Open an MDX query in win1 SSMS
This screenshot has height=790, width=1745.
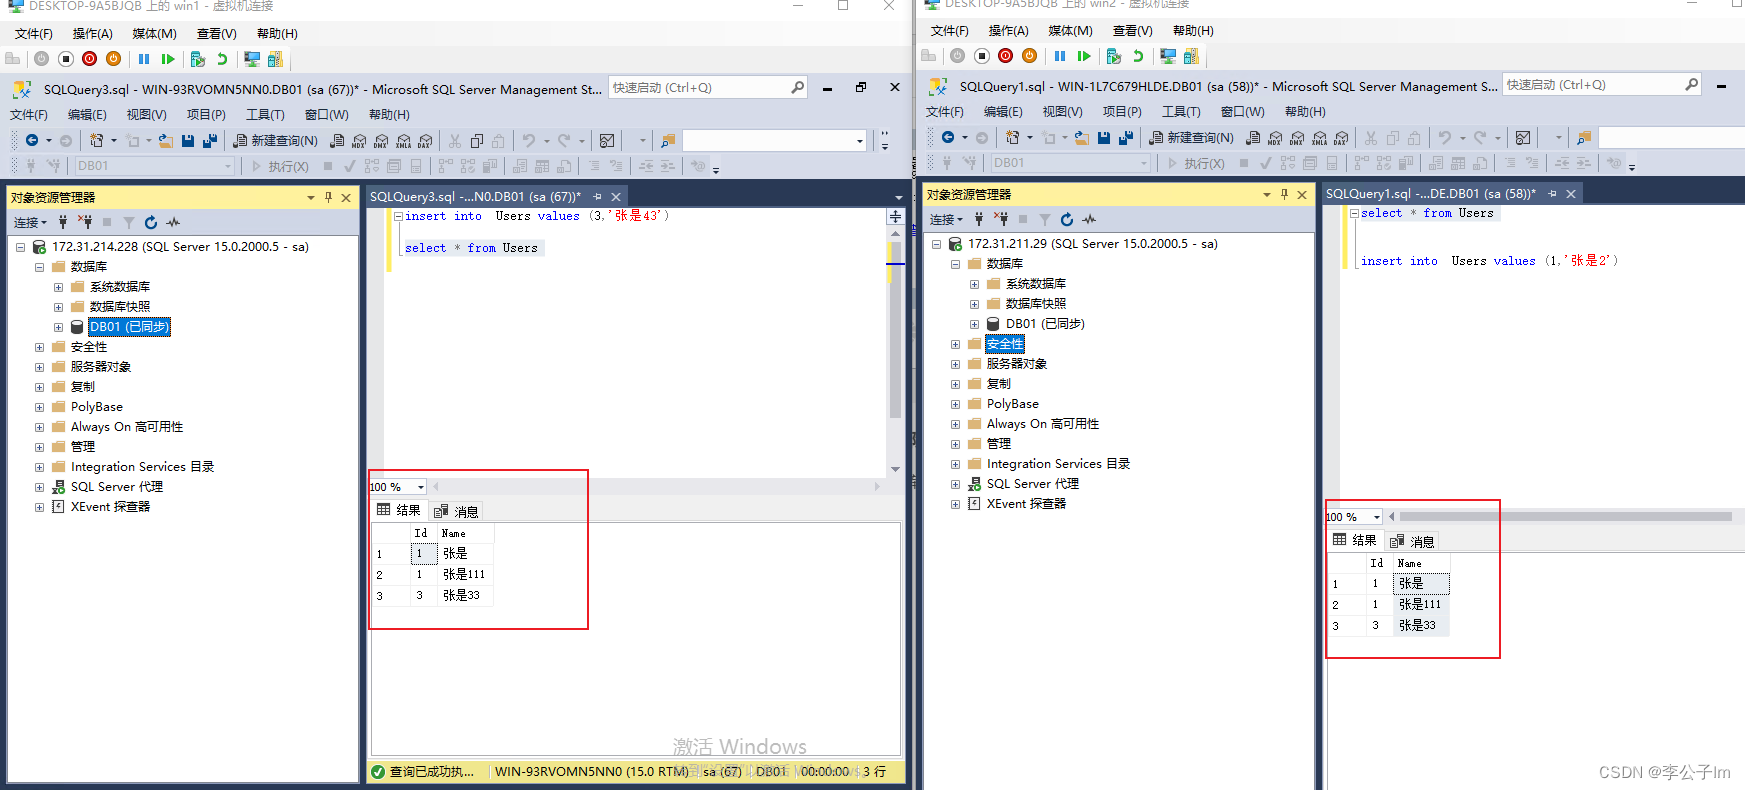(359, 141)
